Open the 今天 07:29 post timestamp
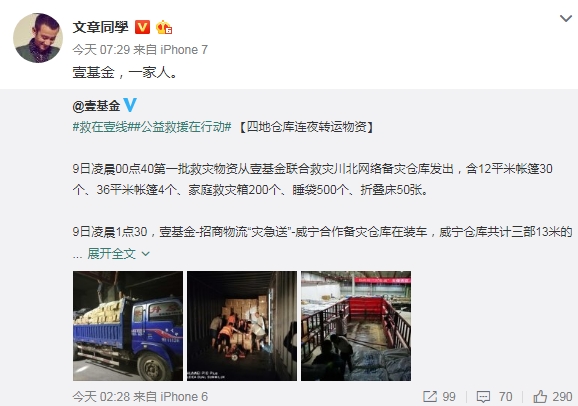Image resolution: width=578 pixels, height=406 pixels. (101, 50)
